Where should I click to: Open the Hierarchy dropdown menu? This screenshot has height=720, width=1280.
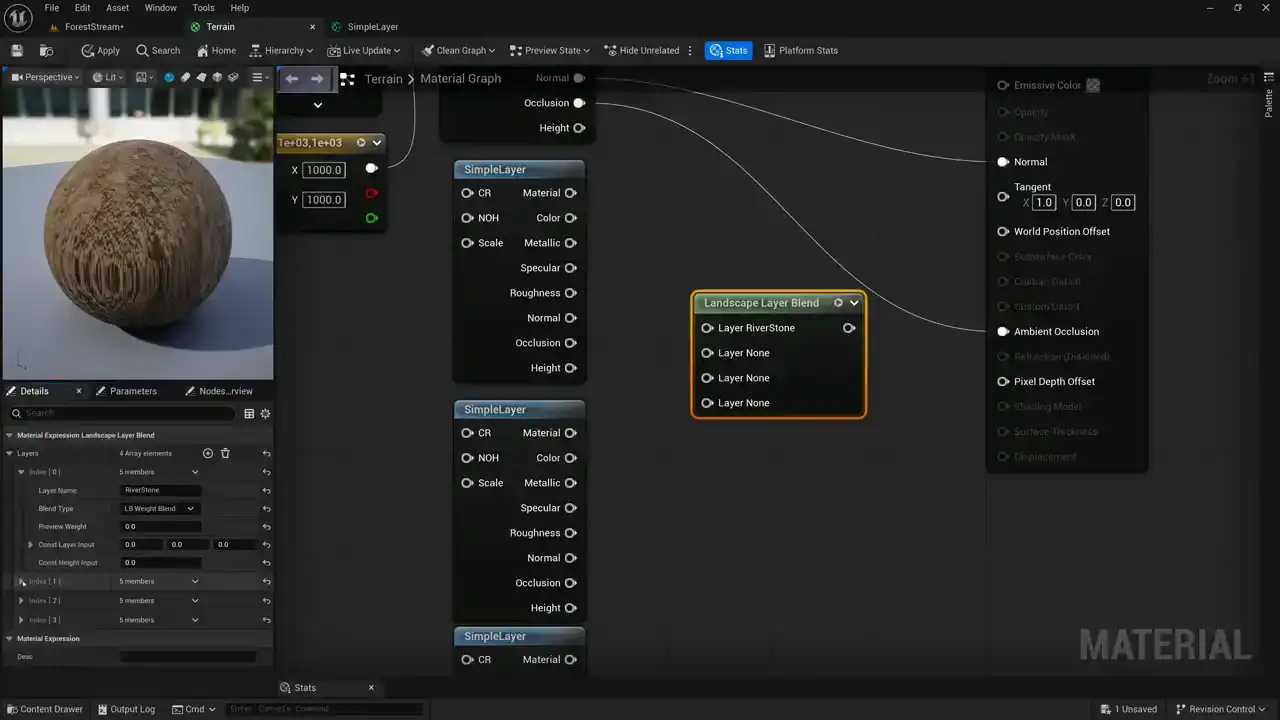pos(282,51)
